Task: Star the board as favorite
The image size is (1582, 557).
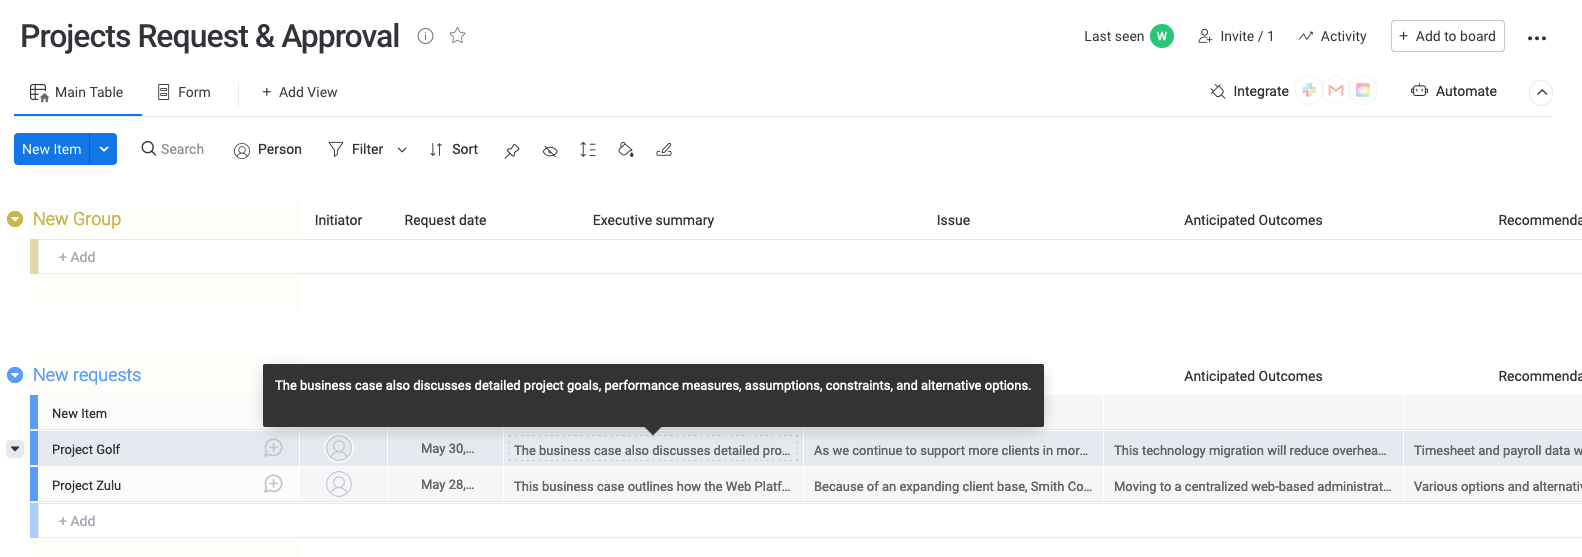Action: pos(458,36)
